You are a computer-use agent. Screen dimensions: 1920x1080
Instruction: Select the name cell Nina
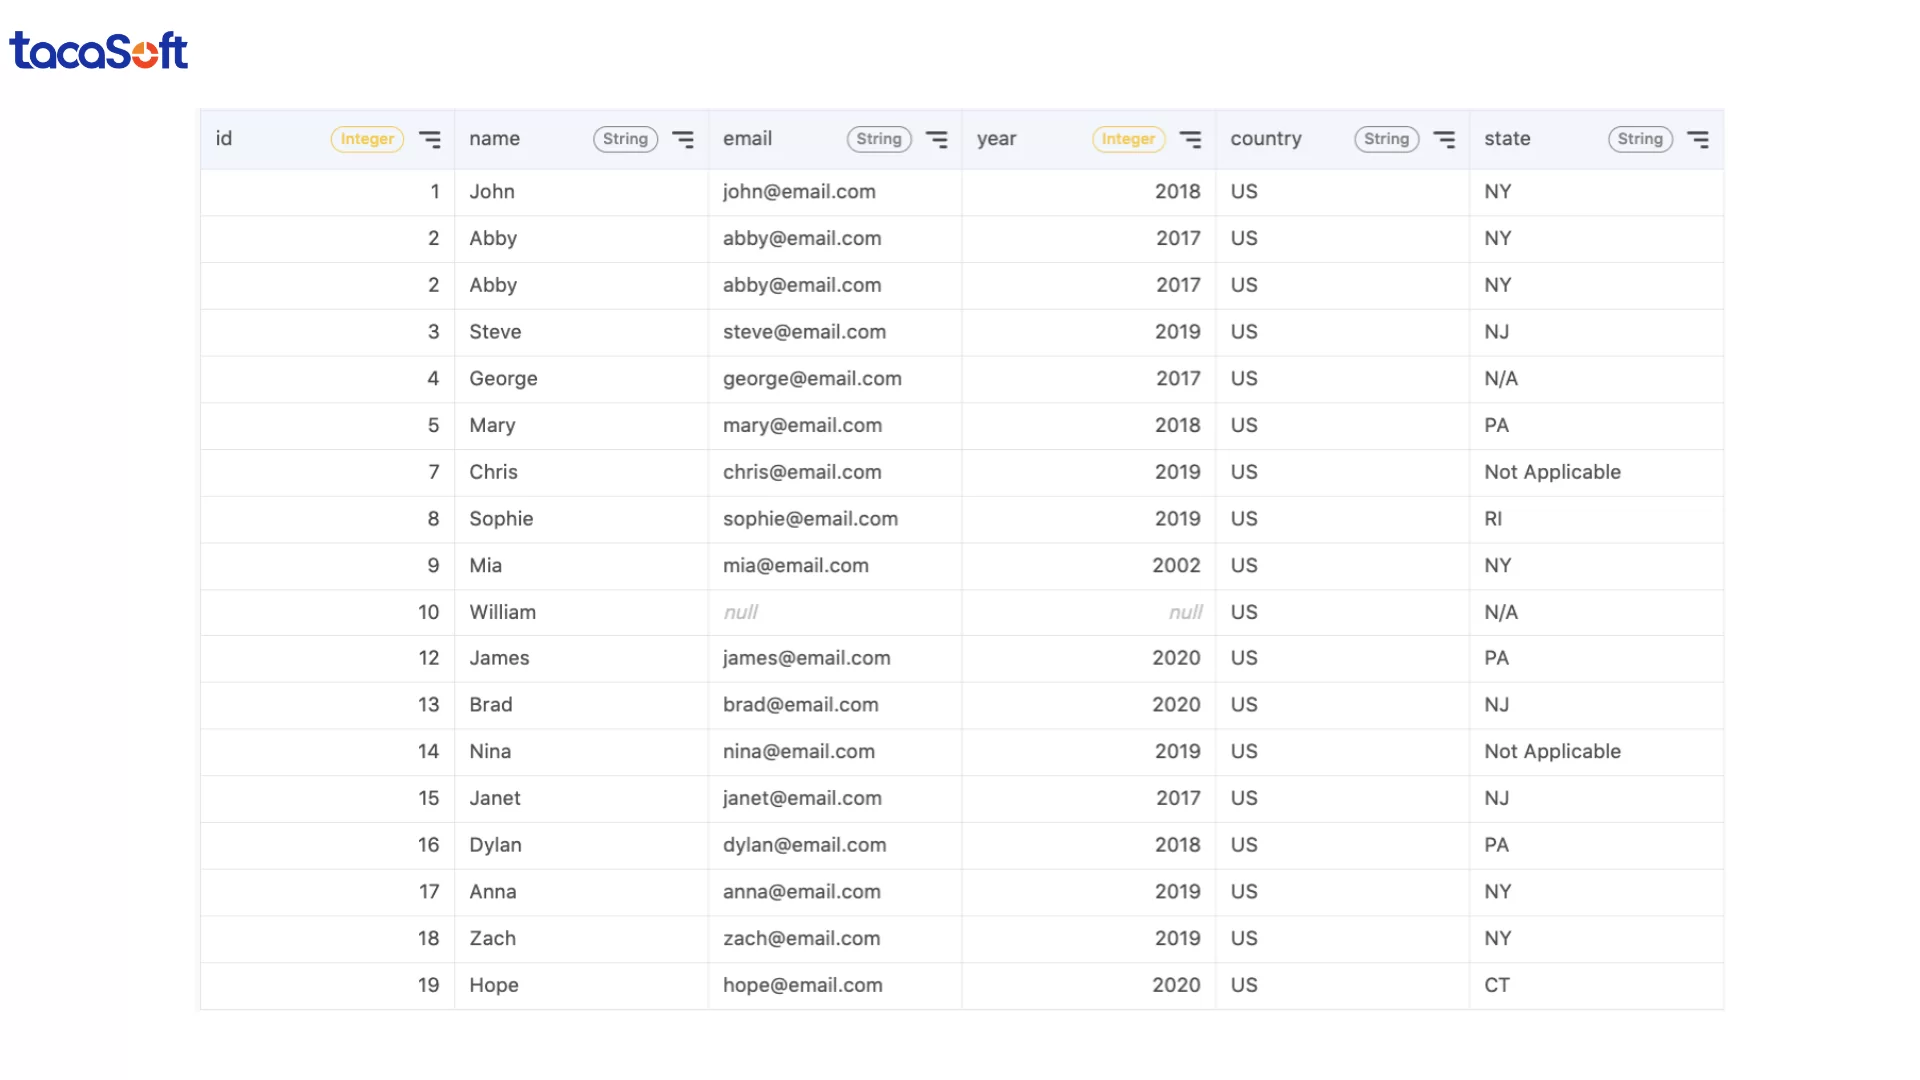pos(581,752)
